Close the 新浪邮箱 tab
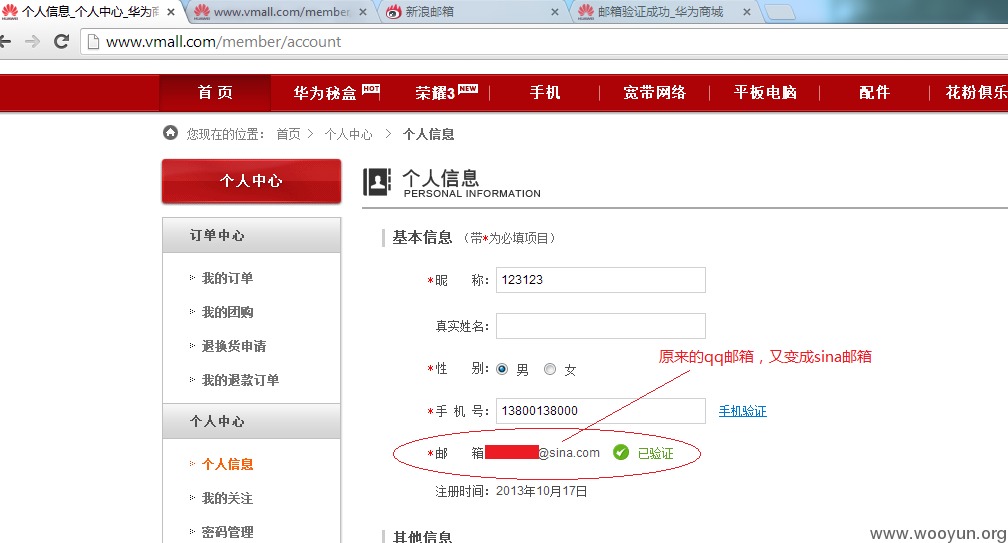This screenshot has width=1008, height=543. (555, 12)
